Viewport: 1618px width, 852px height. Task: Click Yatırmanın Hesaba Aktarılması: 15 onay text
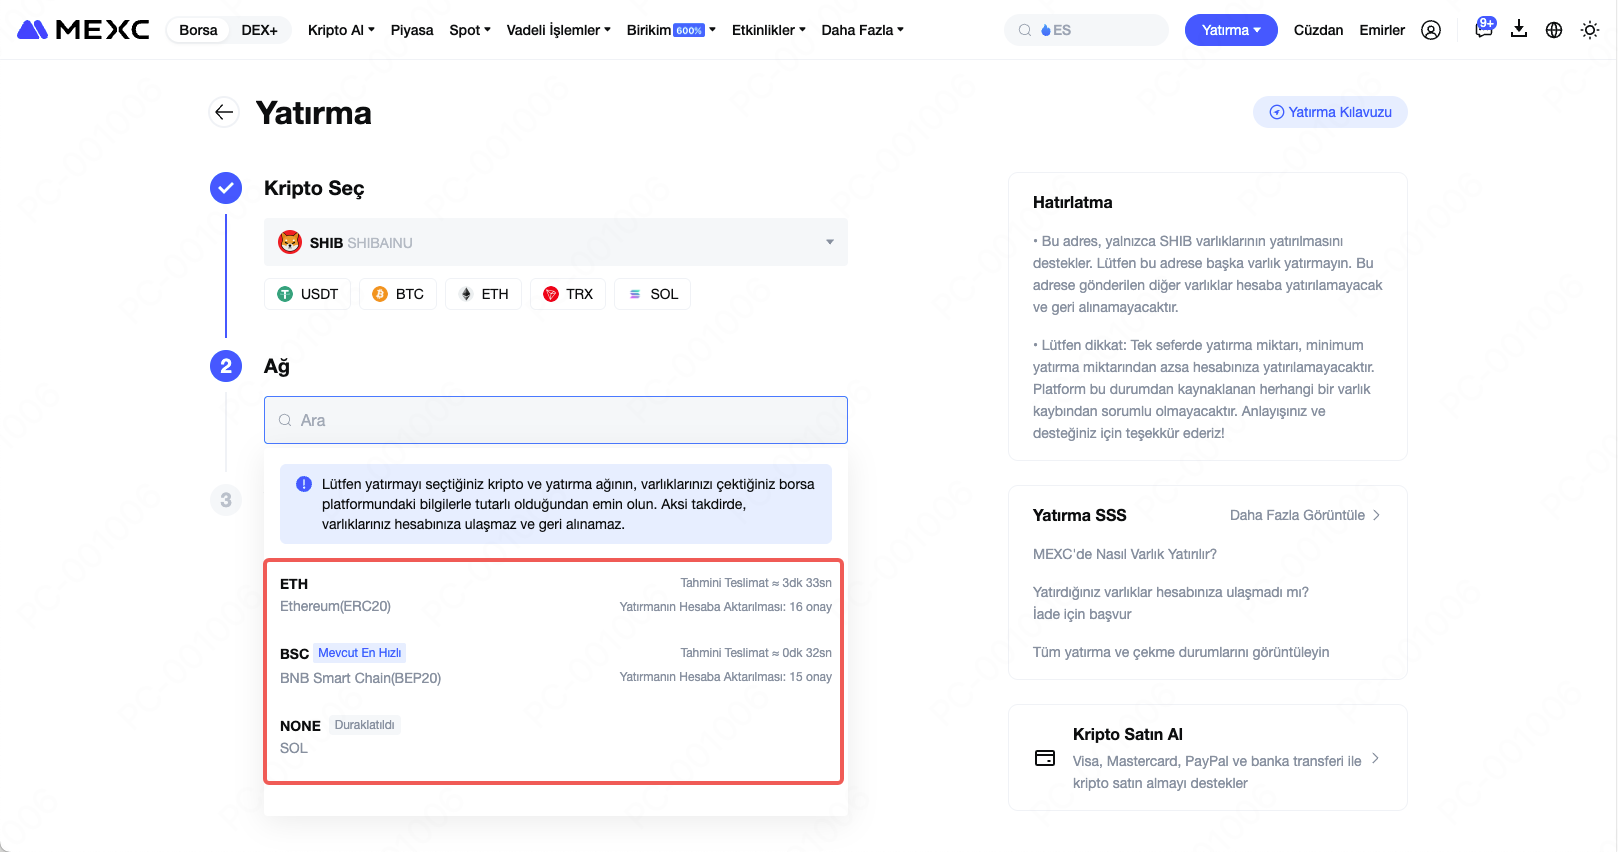725,677
